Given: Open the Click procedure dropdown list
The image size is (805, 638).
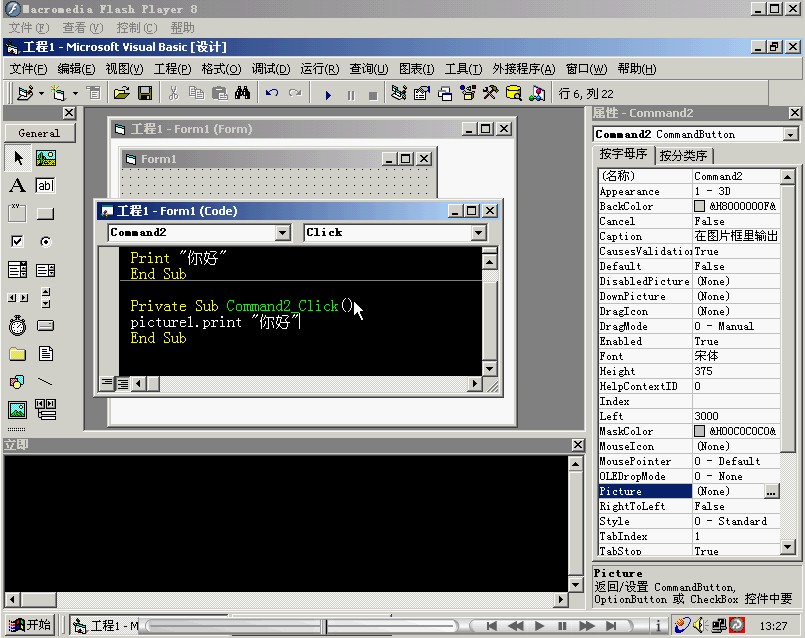Looking at the screenshot, I should 477,233.
